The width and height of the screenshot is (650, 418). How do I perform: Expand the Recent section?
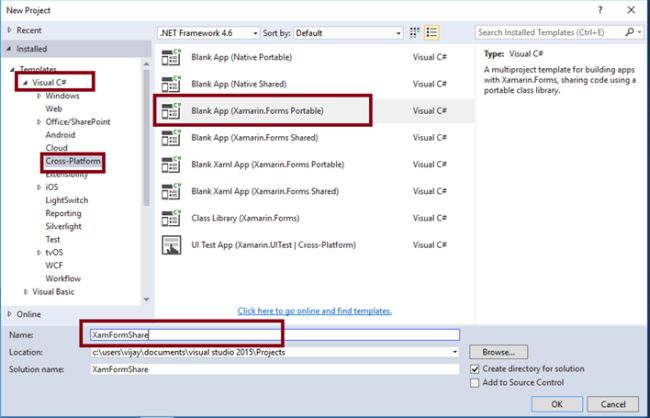tap(10, 30)
